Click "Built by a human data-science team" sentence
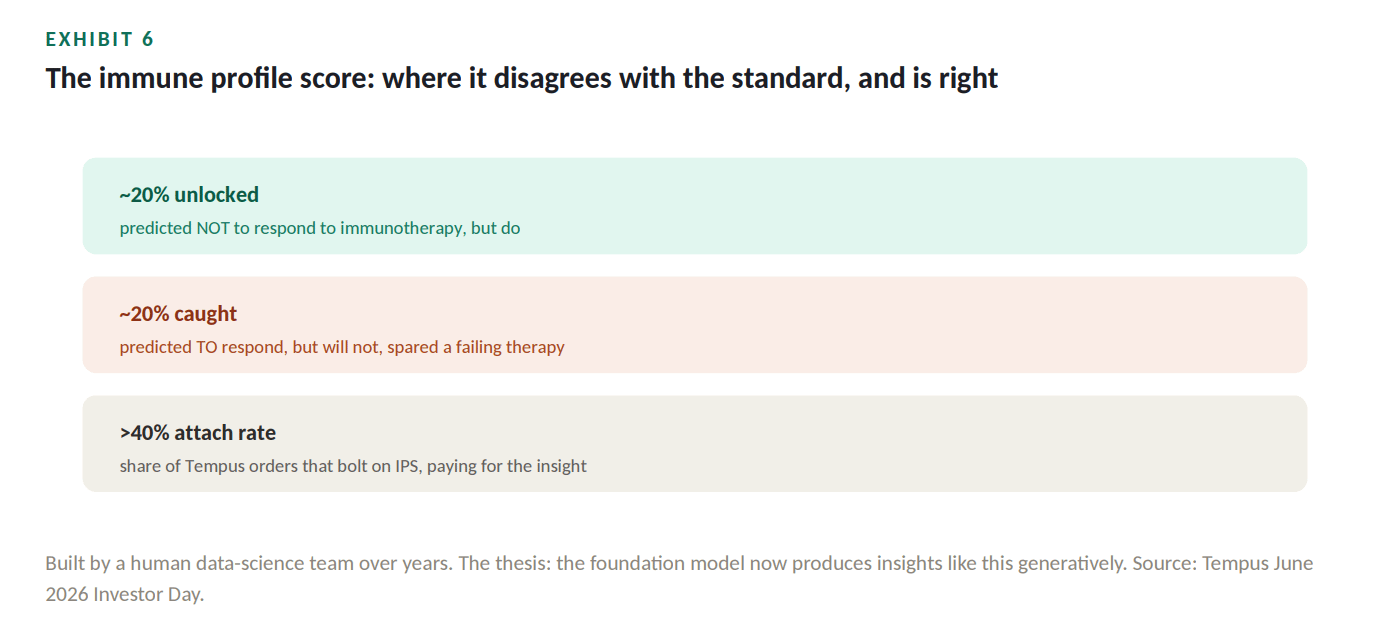 (248, 563)
